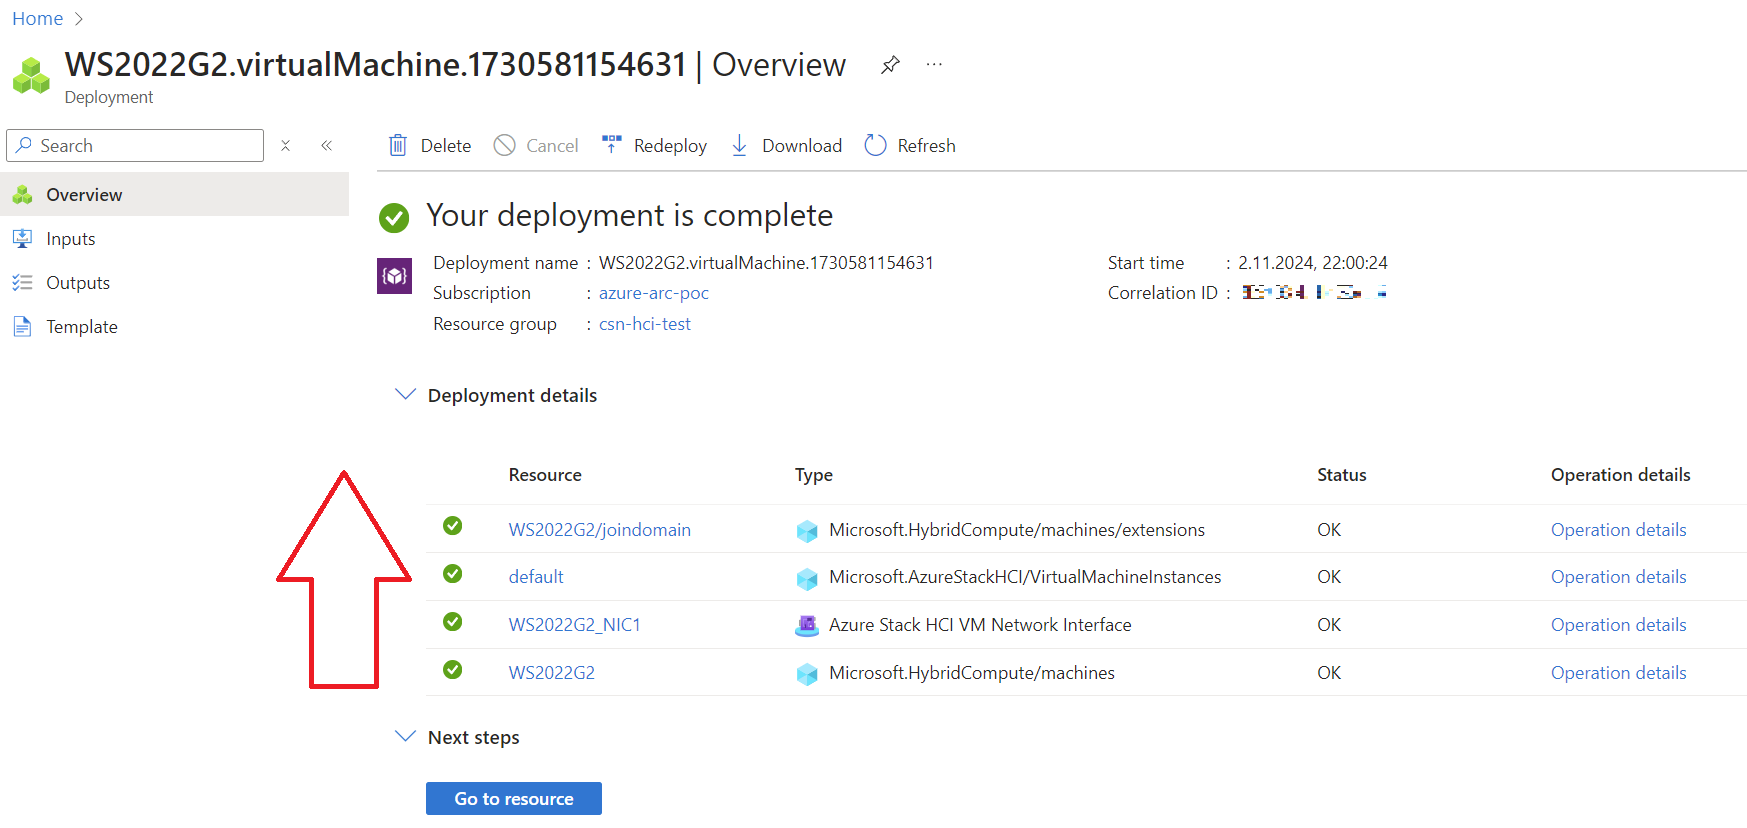1747x828 pixels.
Task: Click the Redeploy label in the toolbar
Action: (670, 146)
